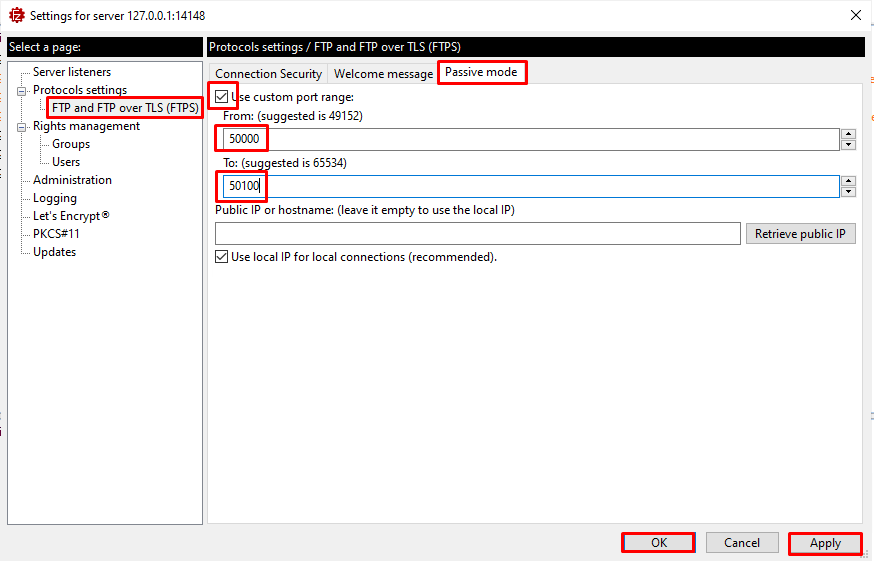Uncheck Use local IP for local connections
Image resolution: width=874 pixels, height=561 pixels.
[x=222, y=257]
